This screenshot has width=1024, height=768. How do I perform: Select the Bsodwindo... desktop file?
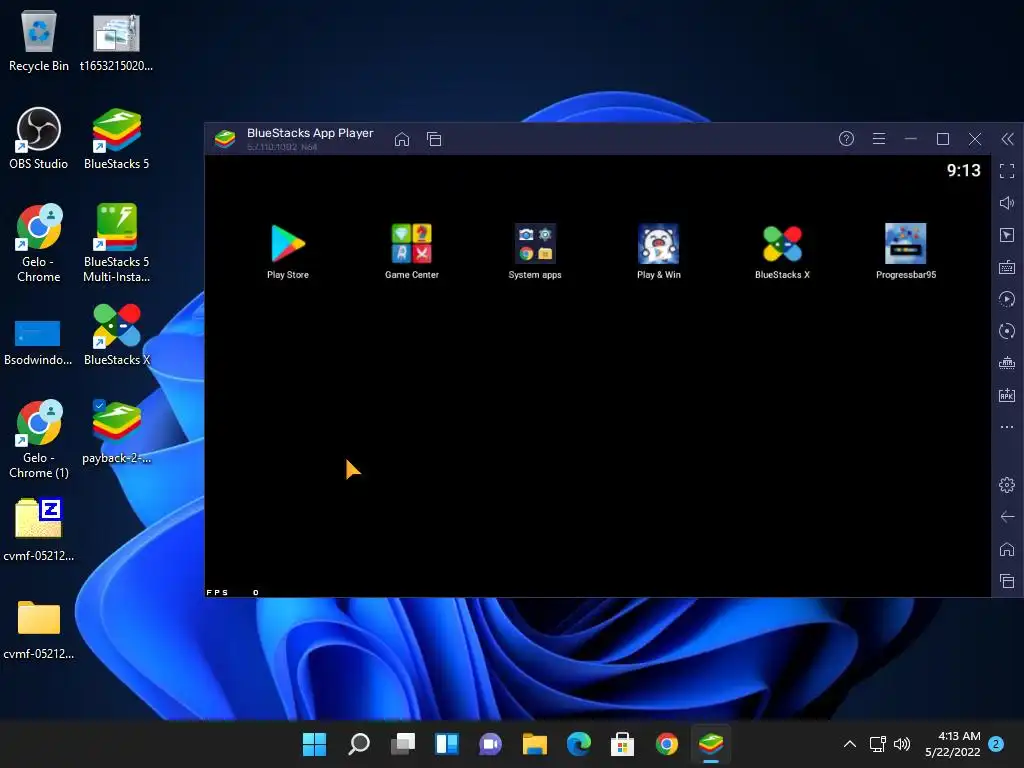pyautogui.click(x=38, y=341)
